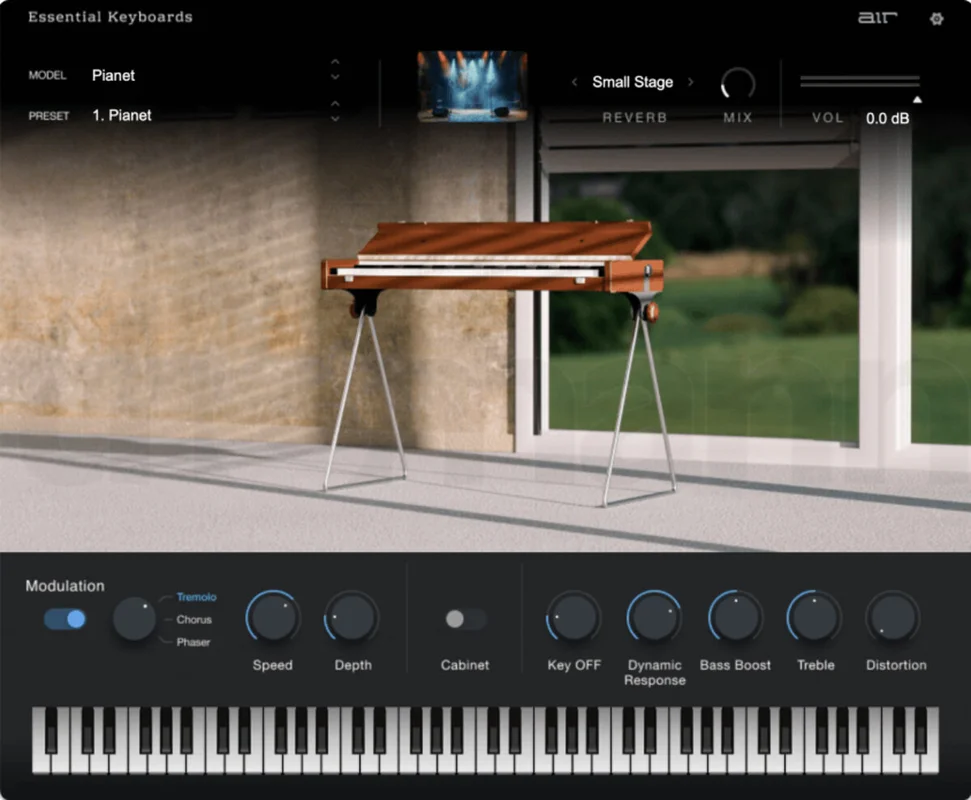Select Tremolo modulation type

coord(196,597)
